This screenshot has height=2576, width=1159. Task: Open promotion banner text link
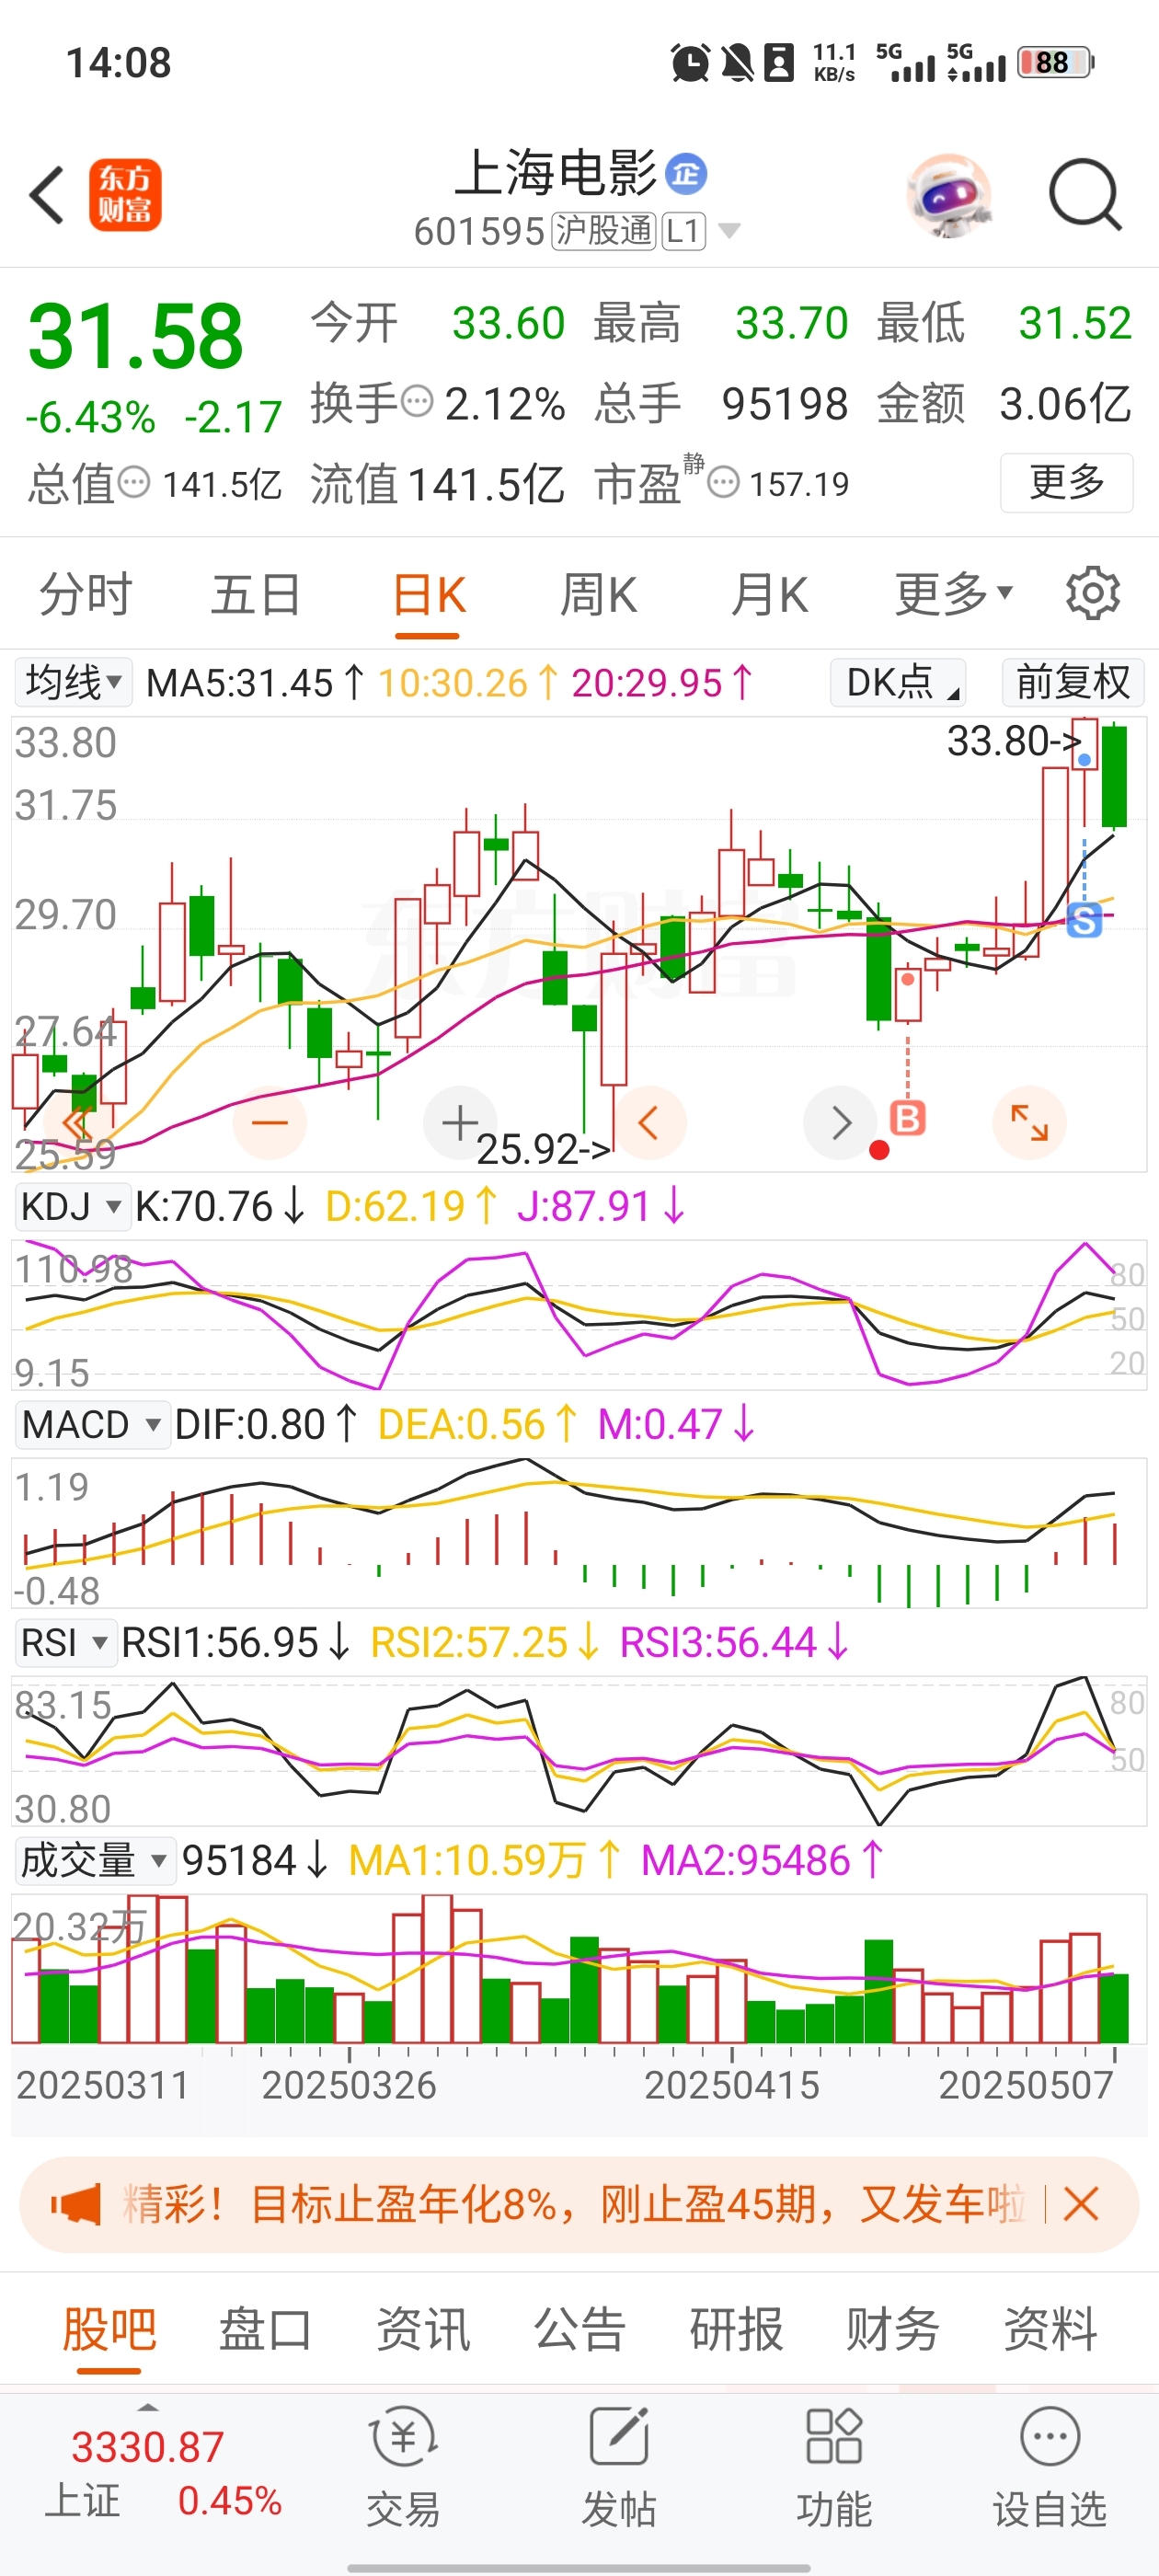point(574,2204)
